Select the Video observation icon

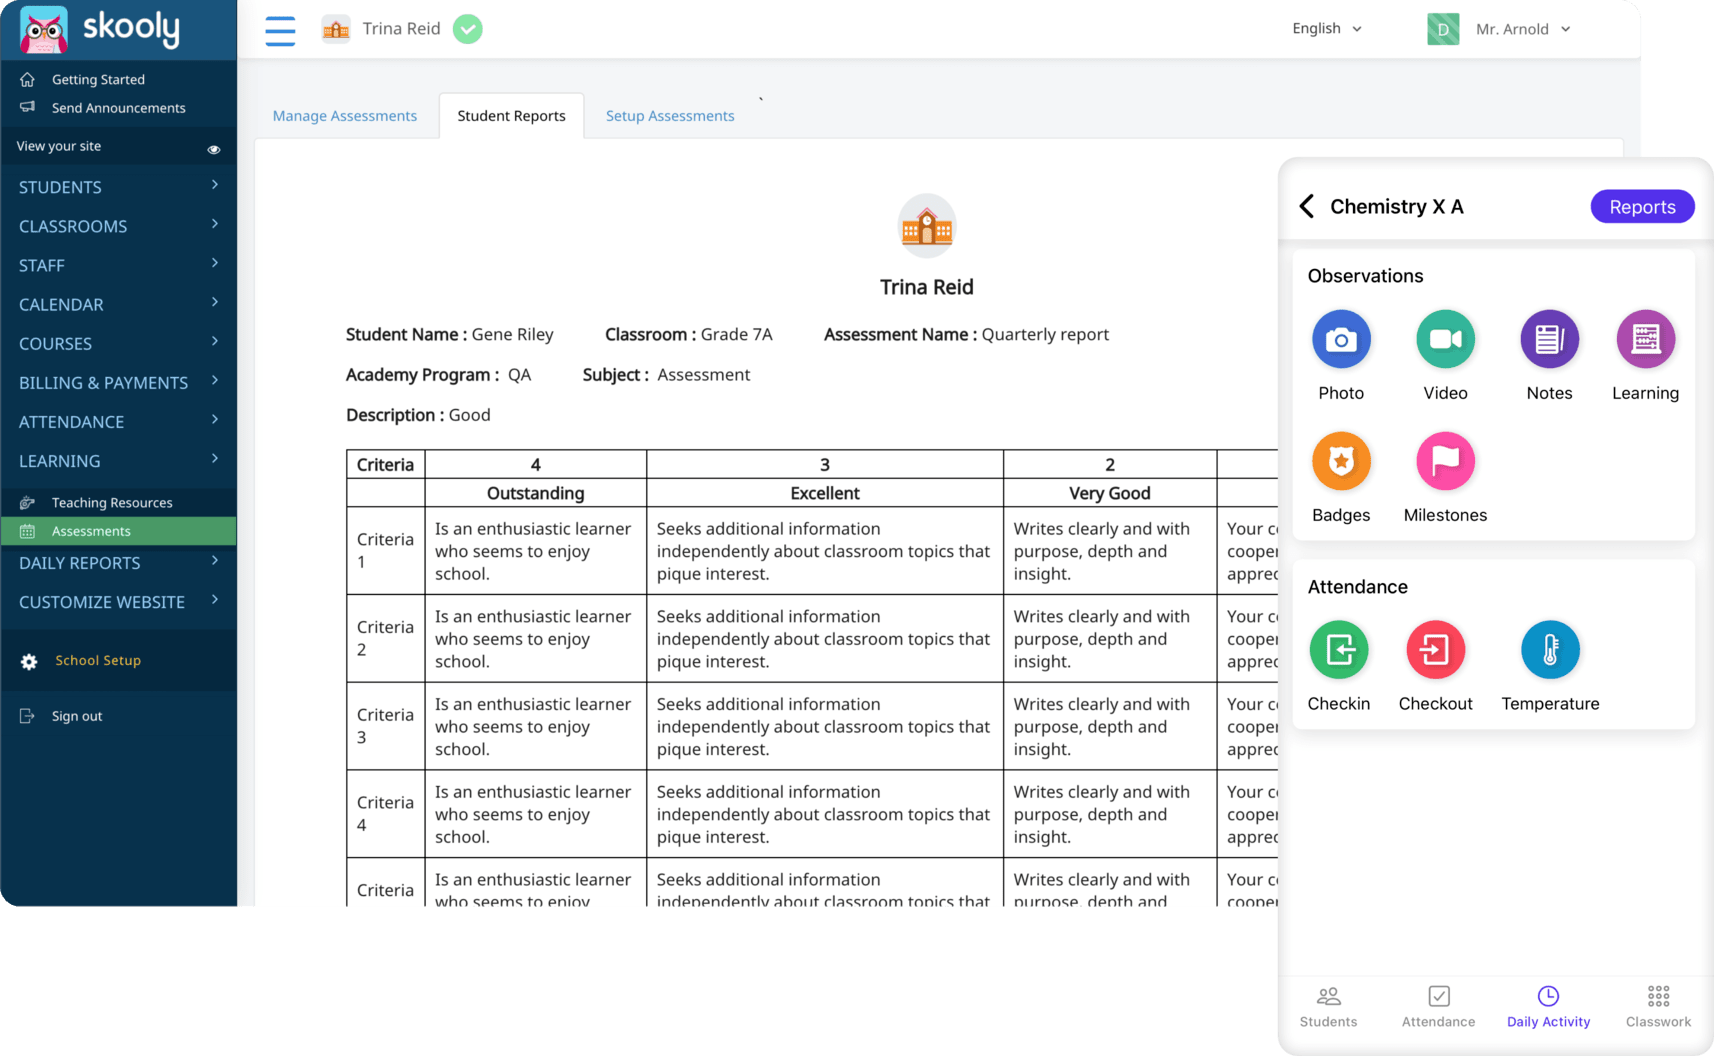pyautogui.click(x=1444, y=339)
